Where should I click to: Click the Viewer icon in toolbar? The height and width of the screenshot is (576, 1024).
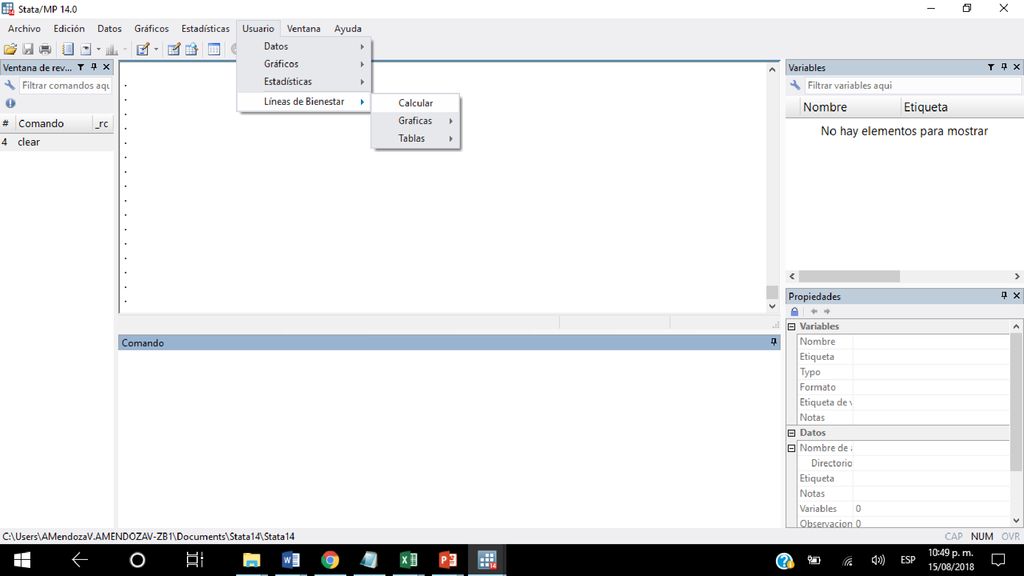86,50
